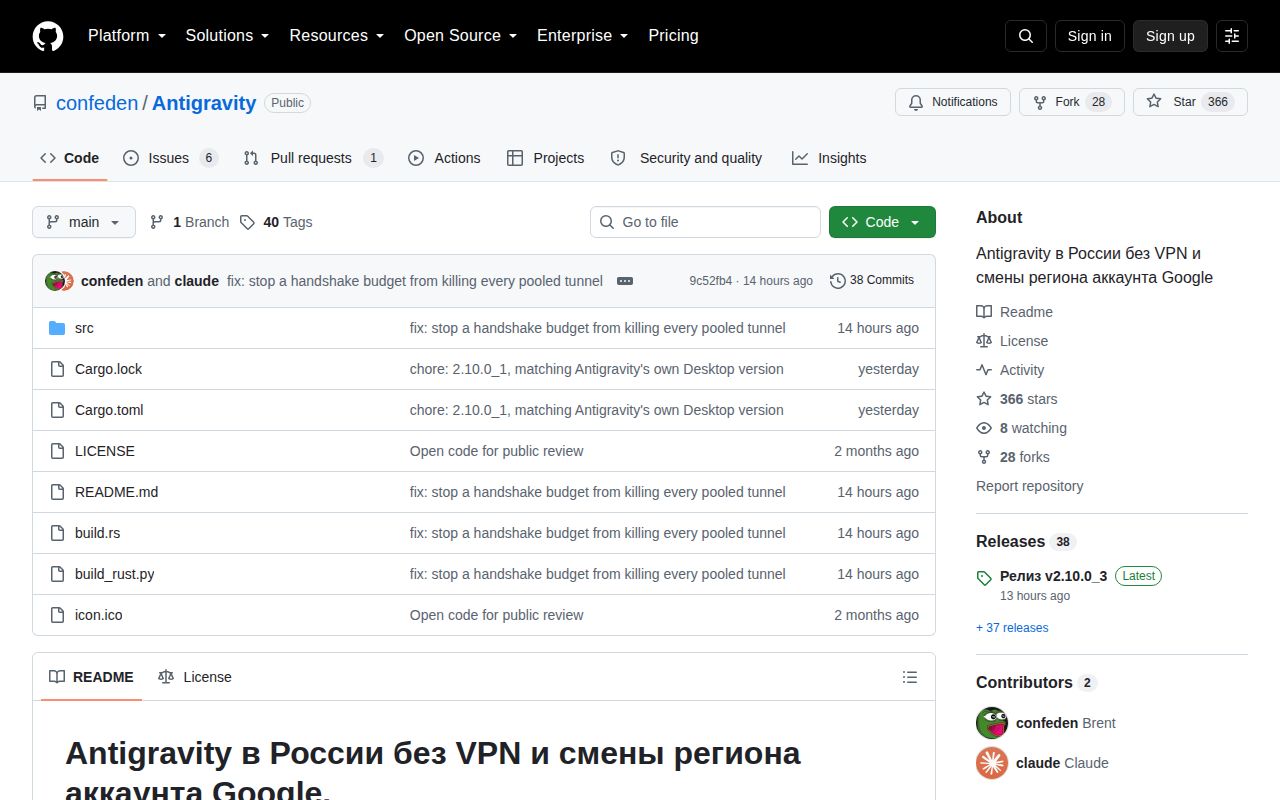The image size is (1280, 800).
Task: Open the Contributors heading link
Action: (1024, 682)
